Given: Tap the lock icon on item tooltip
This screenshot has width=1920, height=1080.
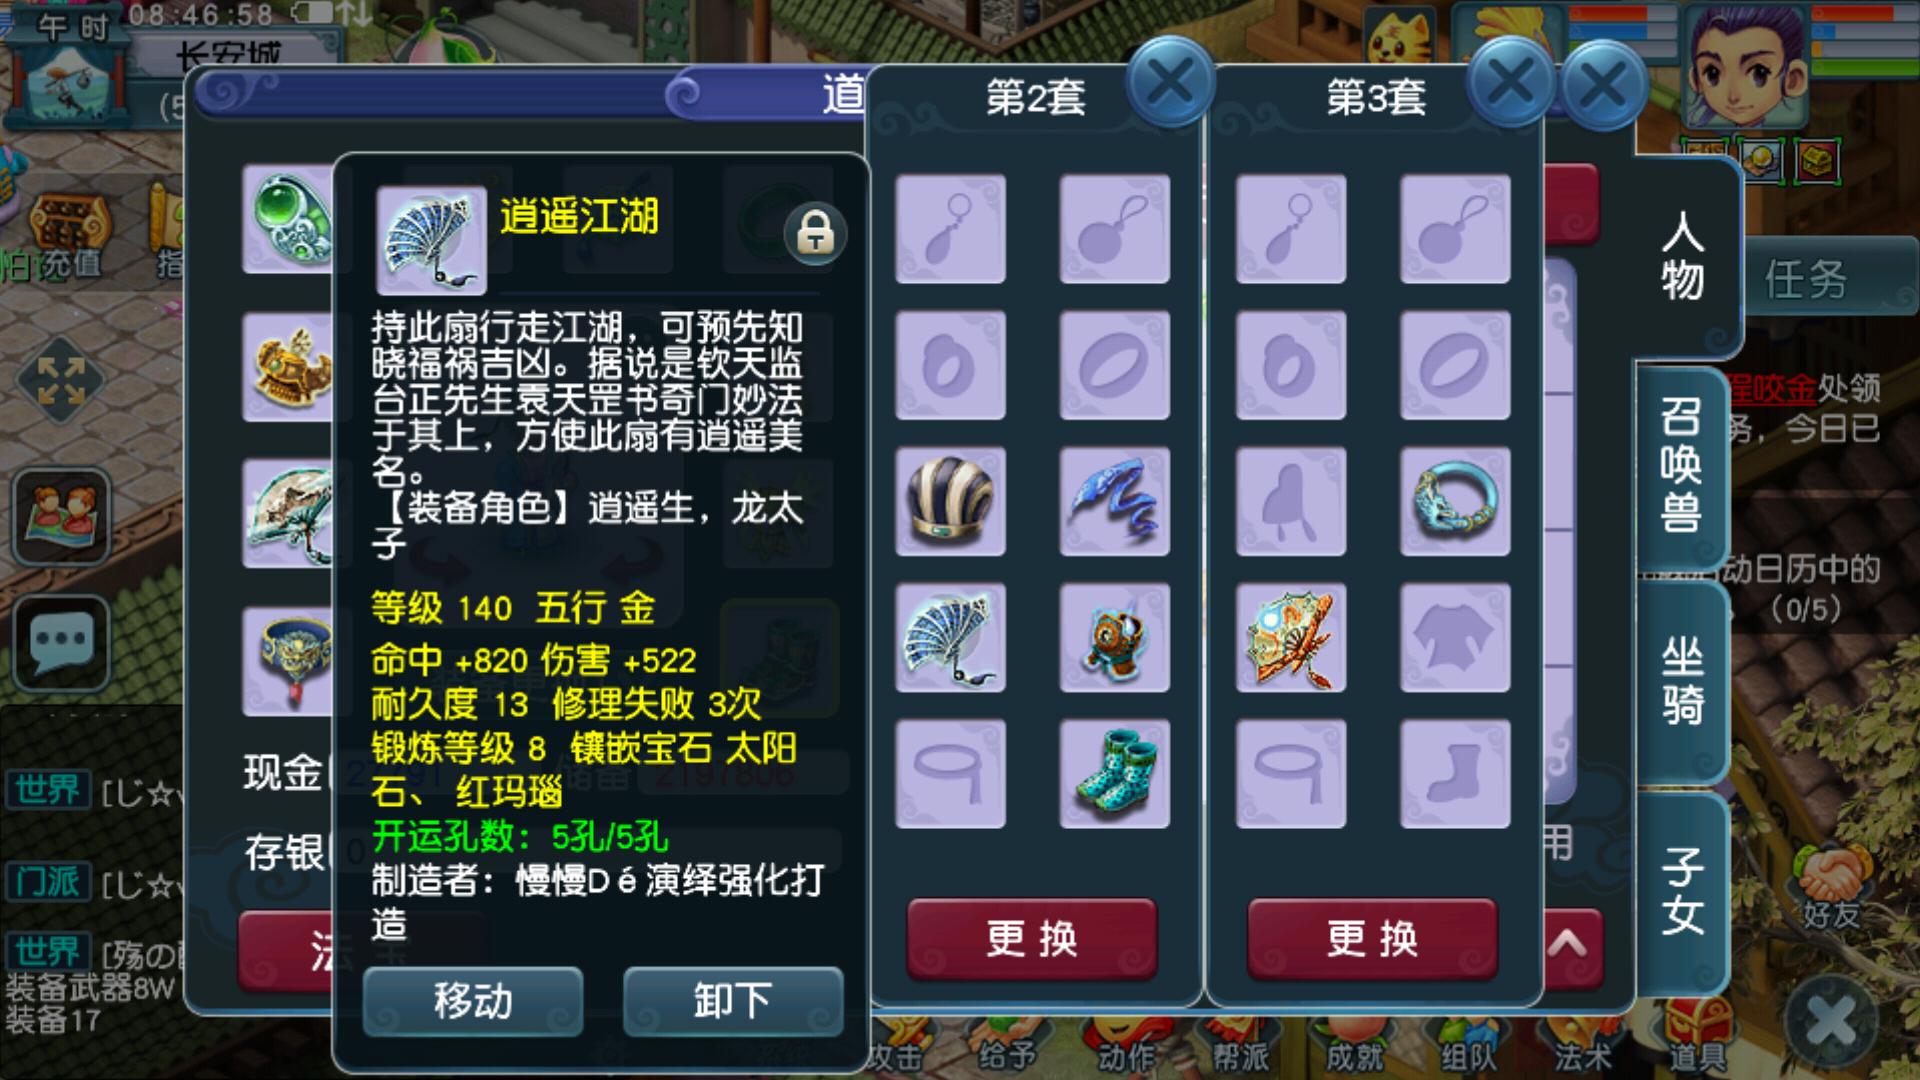Looking at the screenshot, I should (x=815, y=234).
